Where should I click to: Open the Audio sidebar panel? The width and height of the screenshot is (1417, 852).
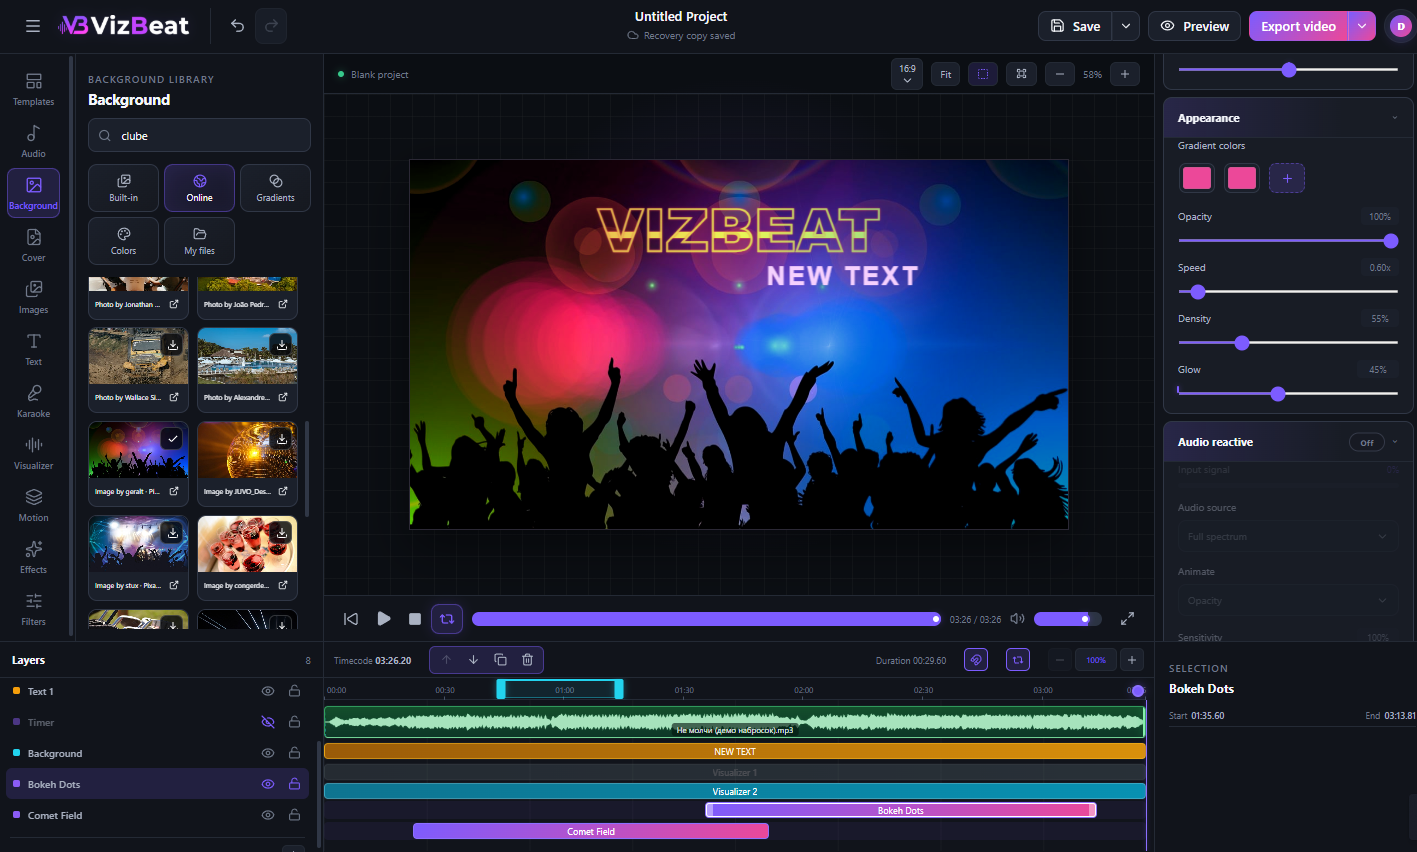click(33, 141)
